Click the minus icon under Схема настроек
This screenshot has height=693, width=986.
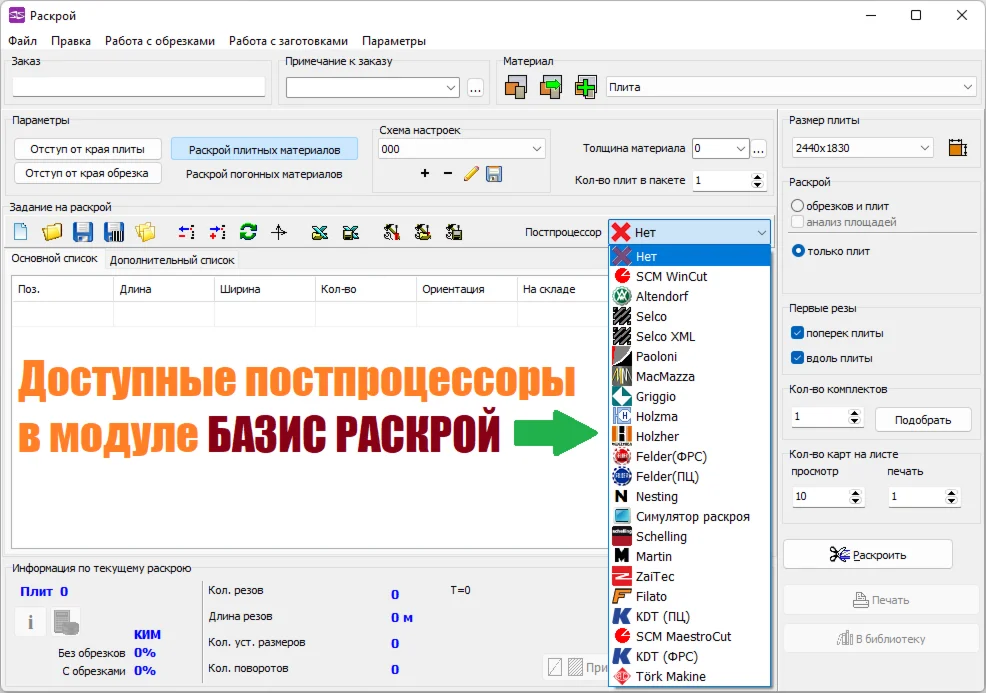447,174
